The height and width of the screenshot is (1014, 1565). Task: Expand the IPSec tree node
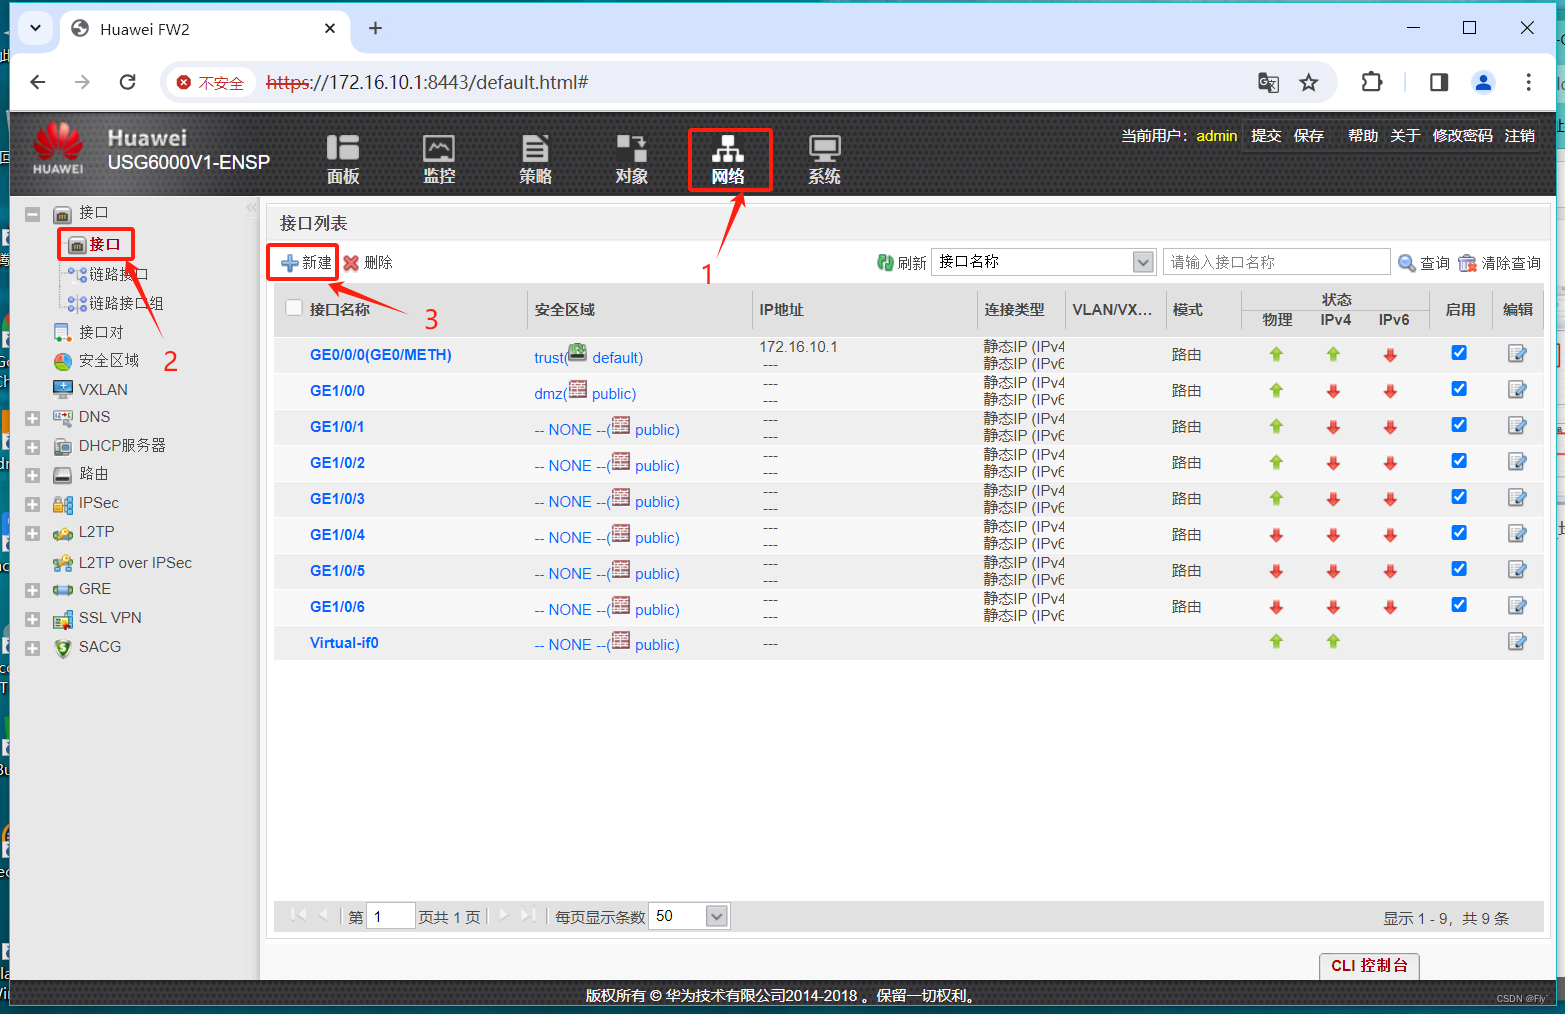32,504
